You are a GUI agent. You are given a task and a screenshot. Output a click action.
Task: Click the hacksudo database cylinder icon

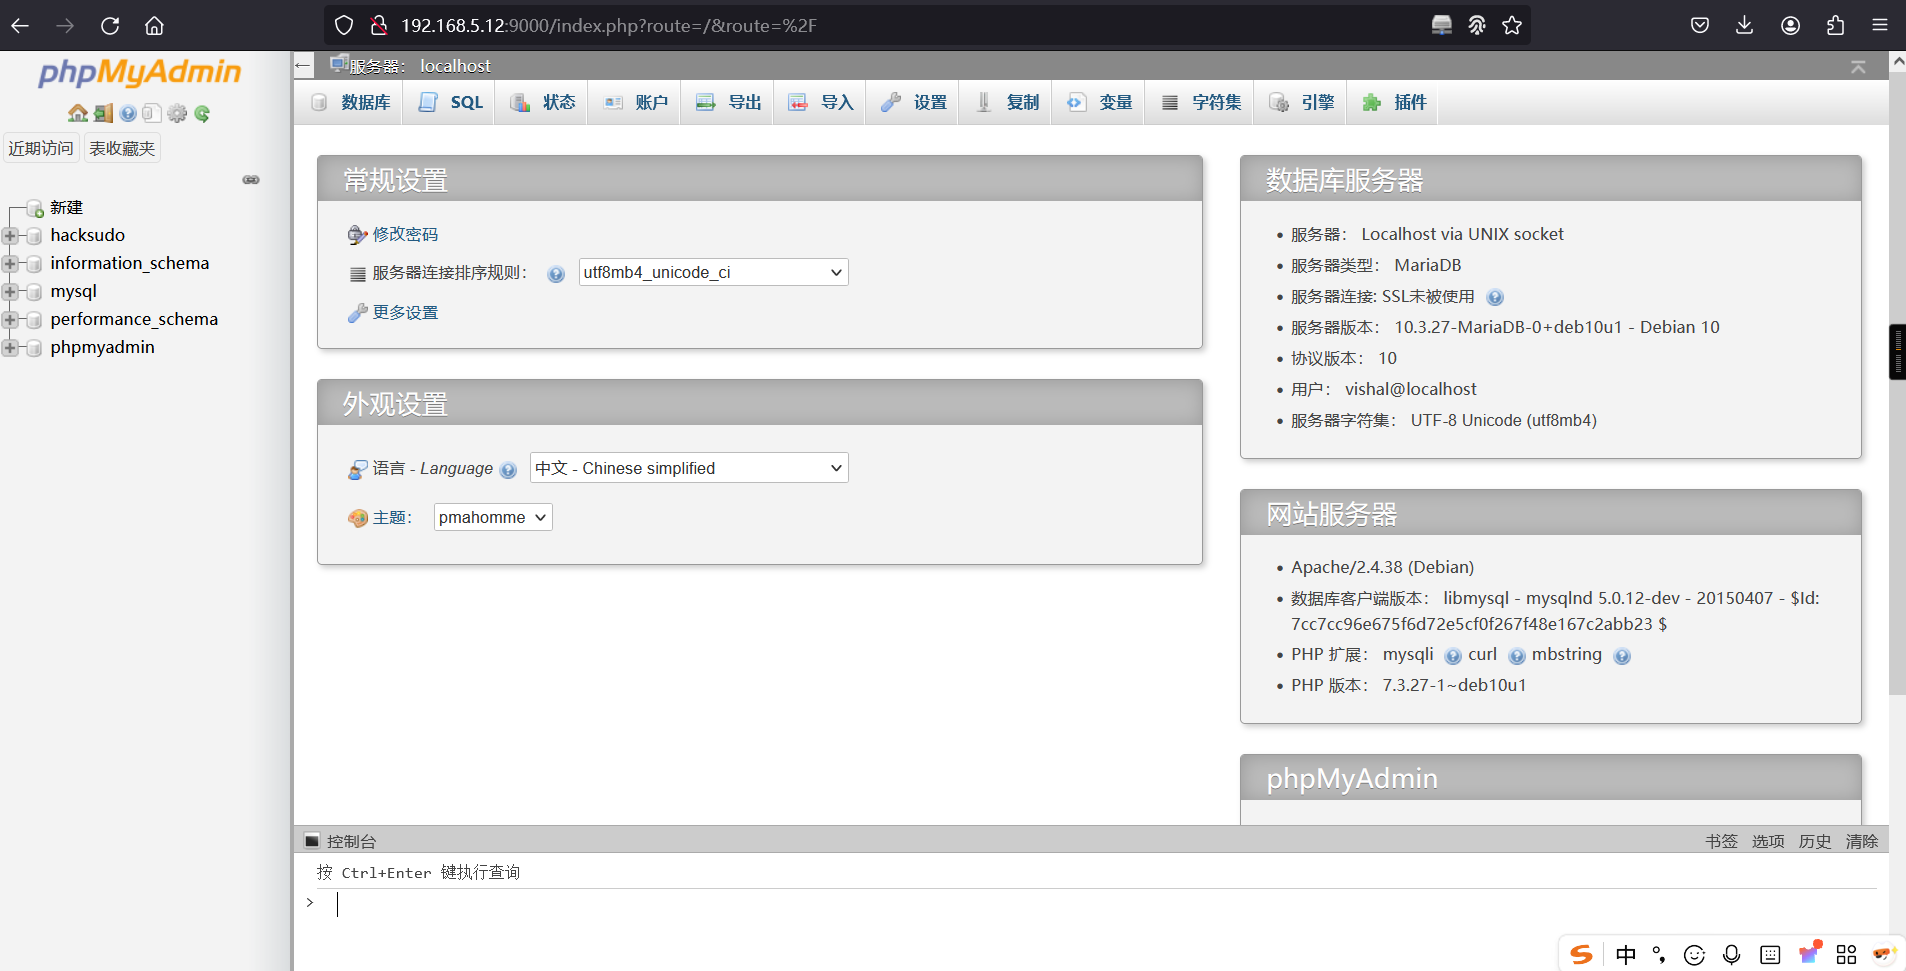click(x=34, y=236)
